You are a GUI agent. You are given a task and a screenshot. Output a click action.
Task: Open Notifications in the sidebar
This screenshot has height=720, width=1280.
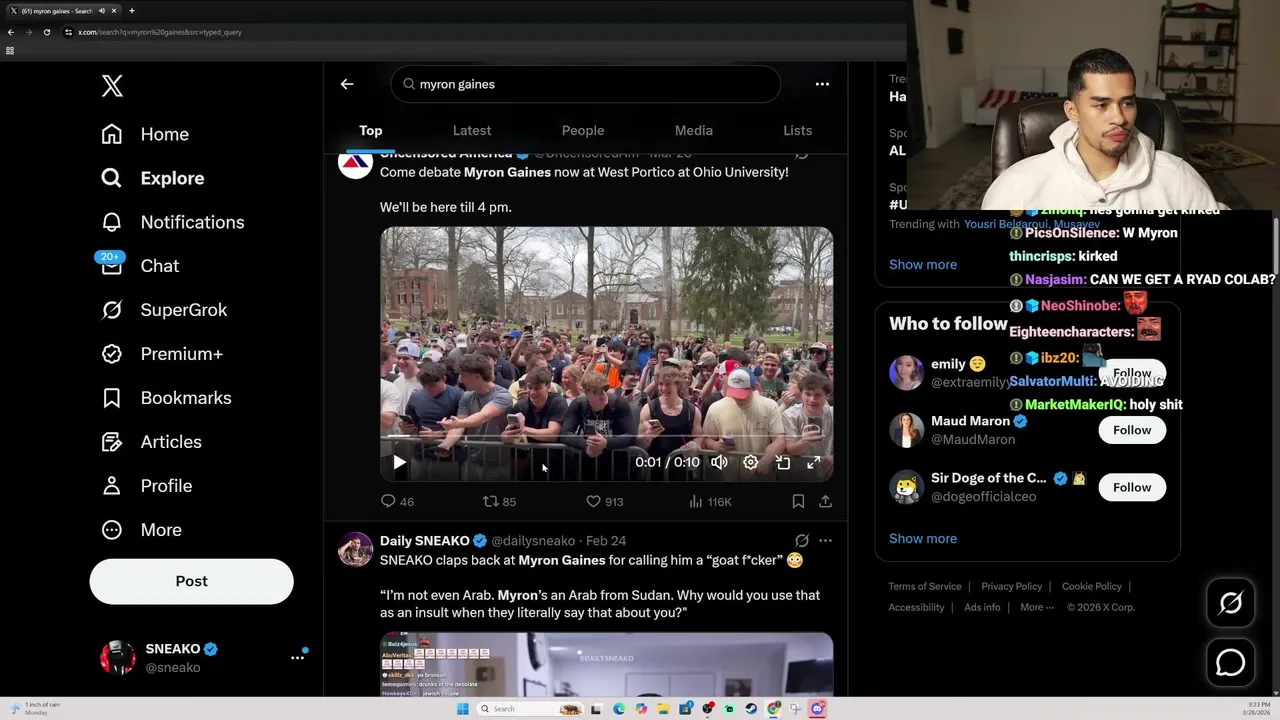[x=173, y=222]
